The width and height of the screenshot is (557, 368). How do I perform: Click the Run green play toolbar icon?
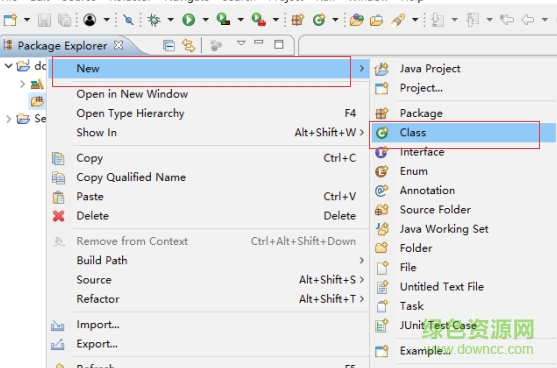click(x=189, y=20)
